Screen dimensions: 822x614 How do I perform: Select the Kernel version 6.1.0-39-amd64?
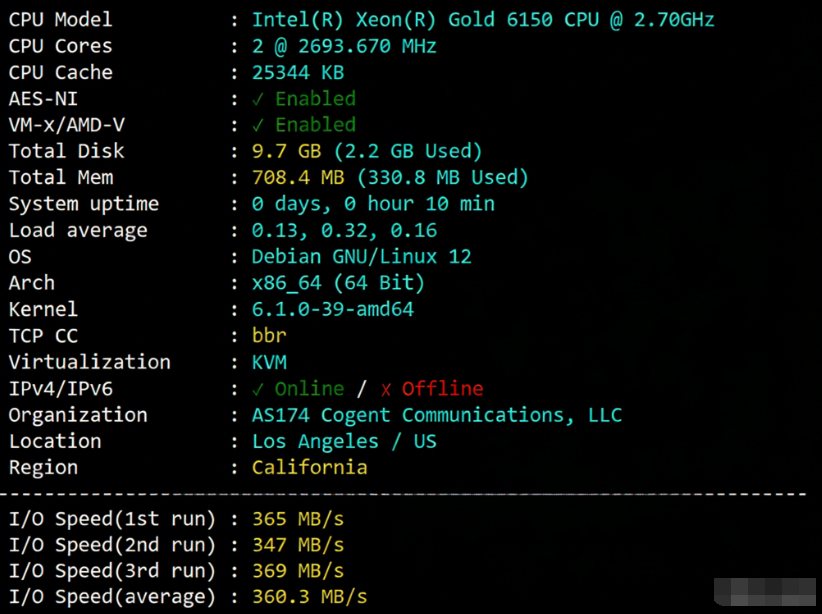pos(333,310)
